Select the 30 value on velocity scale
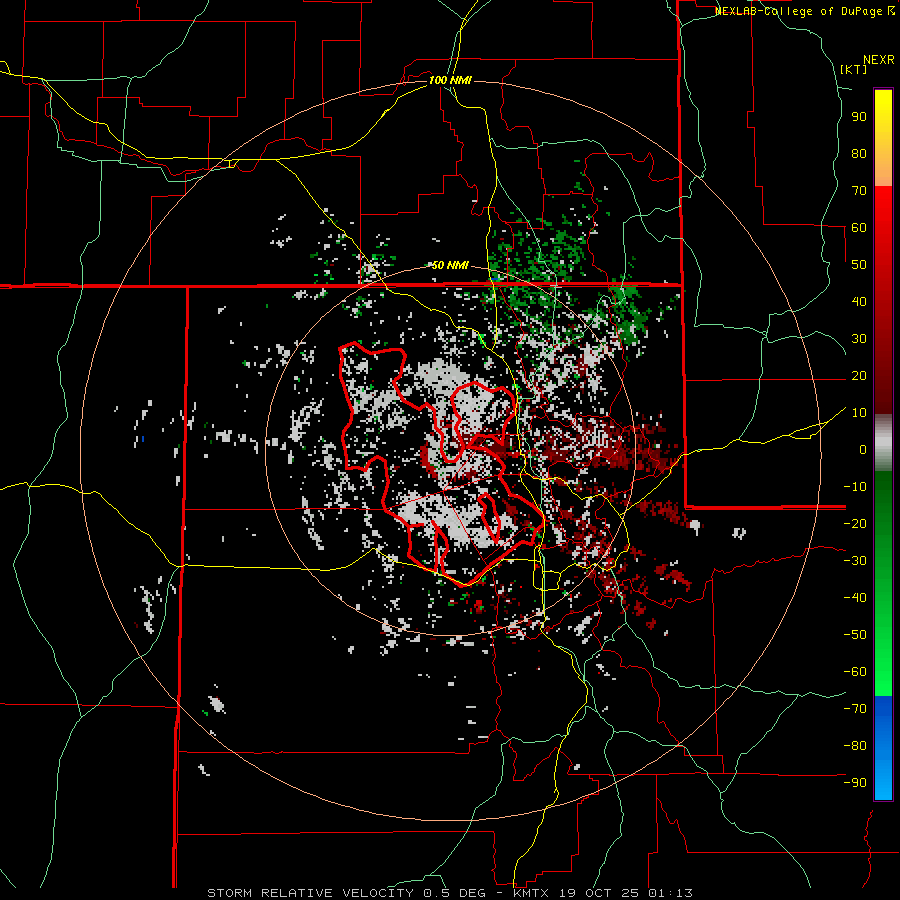 coord(859,339)
